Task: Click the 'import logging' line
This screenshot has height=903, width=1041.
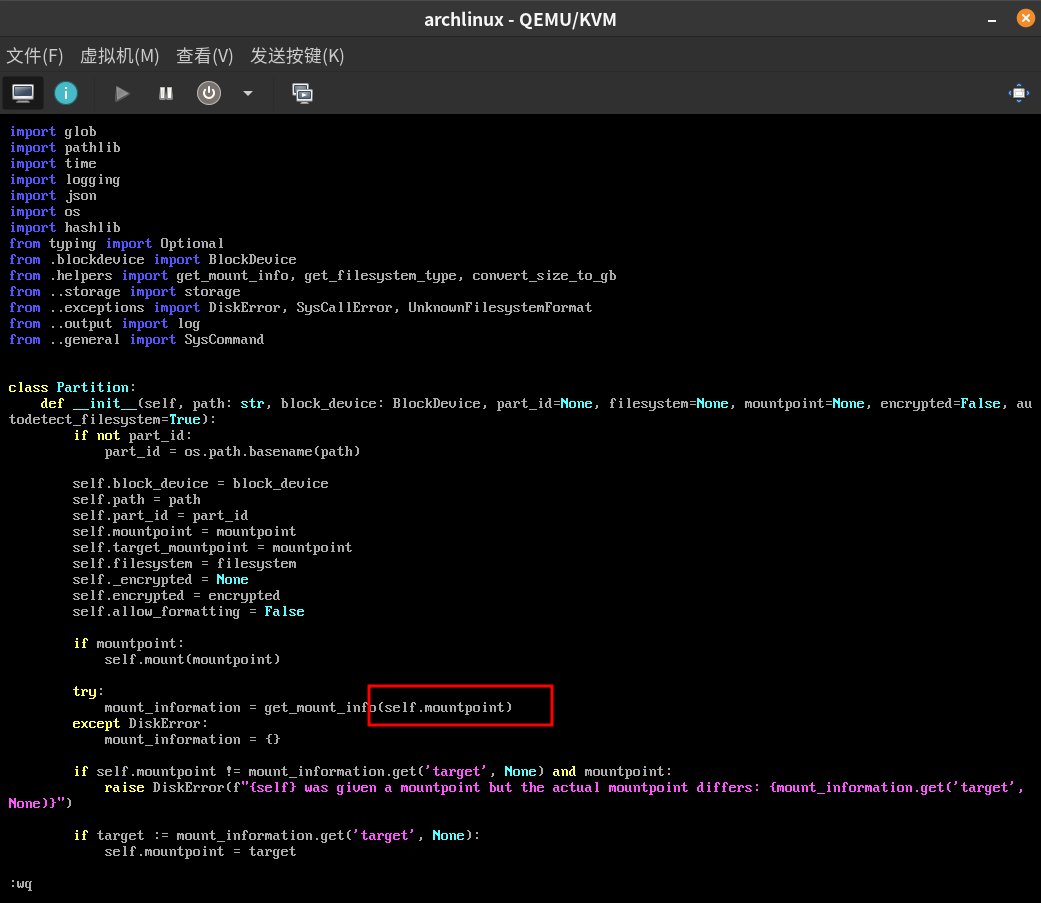Action: (x=64, y=180)
